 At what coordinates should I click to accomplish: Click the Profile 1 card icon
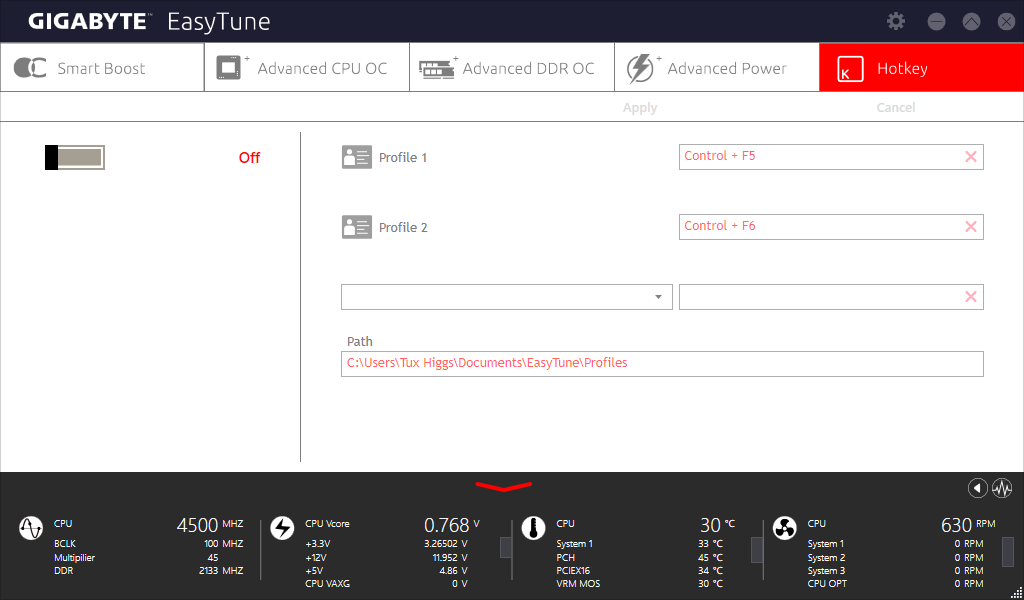click(x=357, y=157)
